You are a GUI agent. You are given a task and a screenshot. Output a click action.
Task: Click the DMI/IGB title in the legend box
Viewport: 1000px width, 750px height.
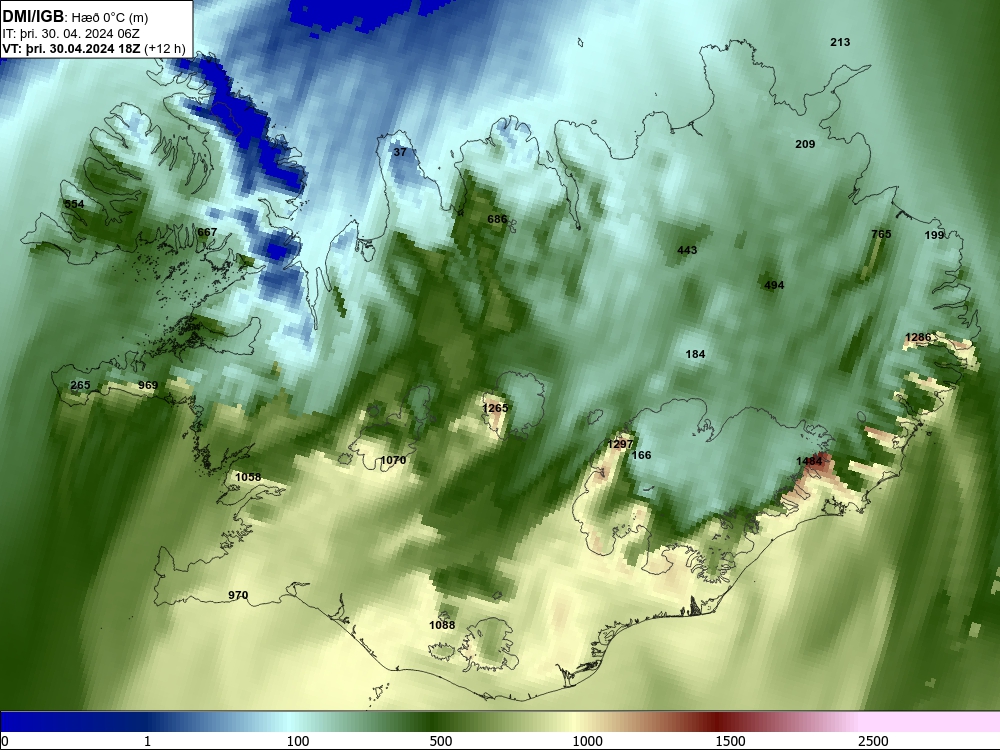tap(33, 17)
